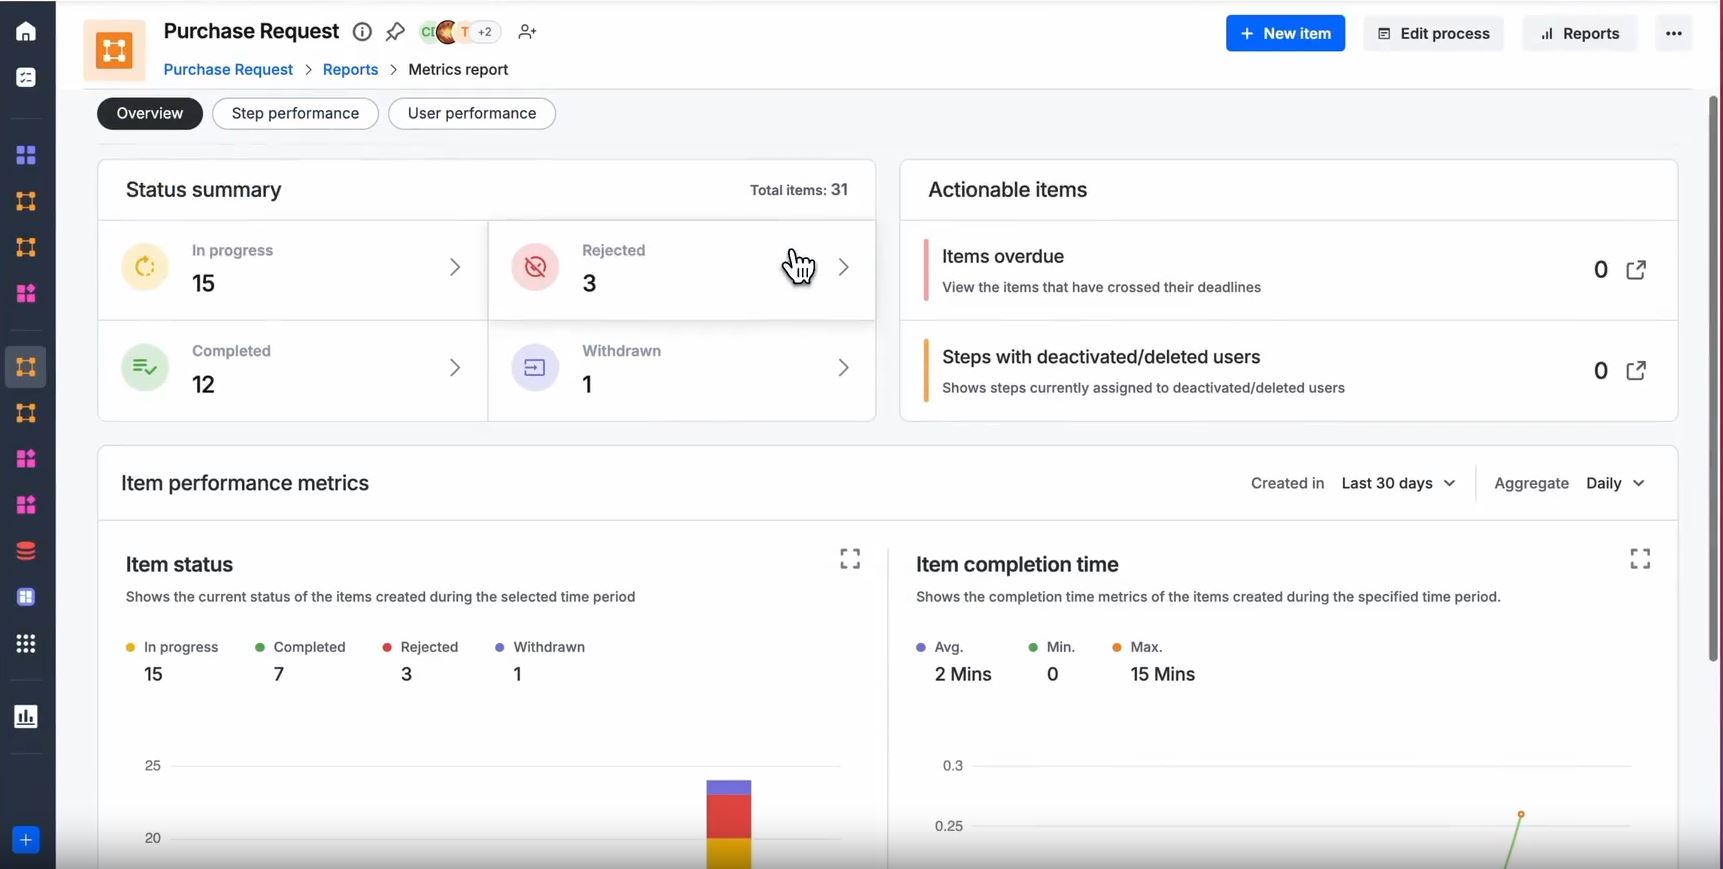Go to Reports breadcrumb link
1723x869 pixels.
(350, 69)
